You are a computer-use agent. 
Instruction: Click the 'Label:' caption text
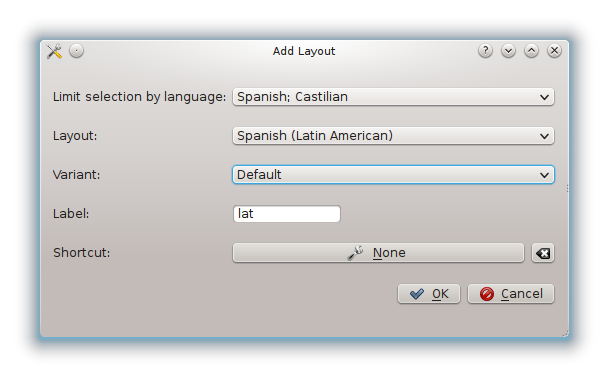[71, 214]
